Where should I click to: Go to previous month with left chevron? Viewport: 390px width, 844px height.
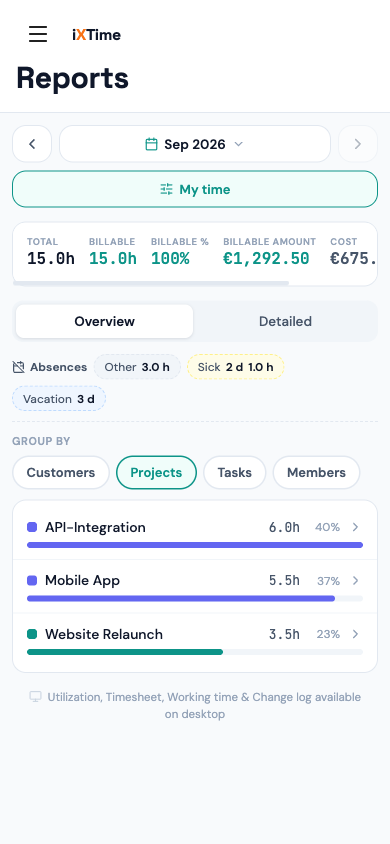click(32, 144)
